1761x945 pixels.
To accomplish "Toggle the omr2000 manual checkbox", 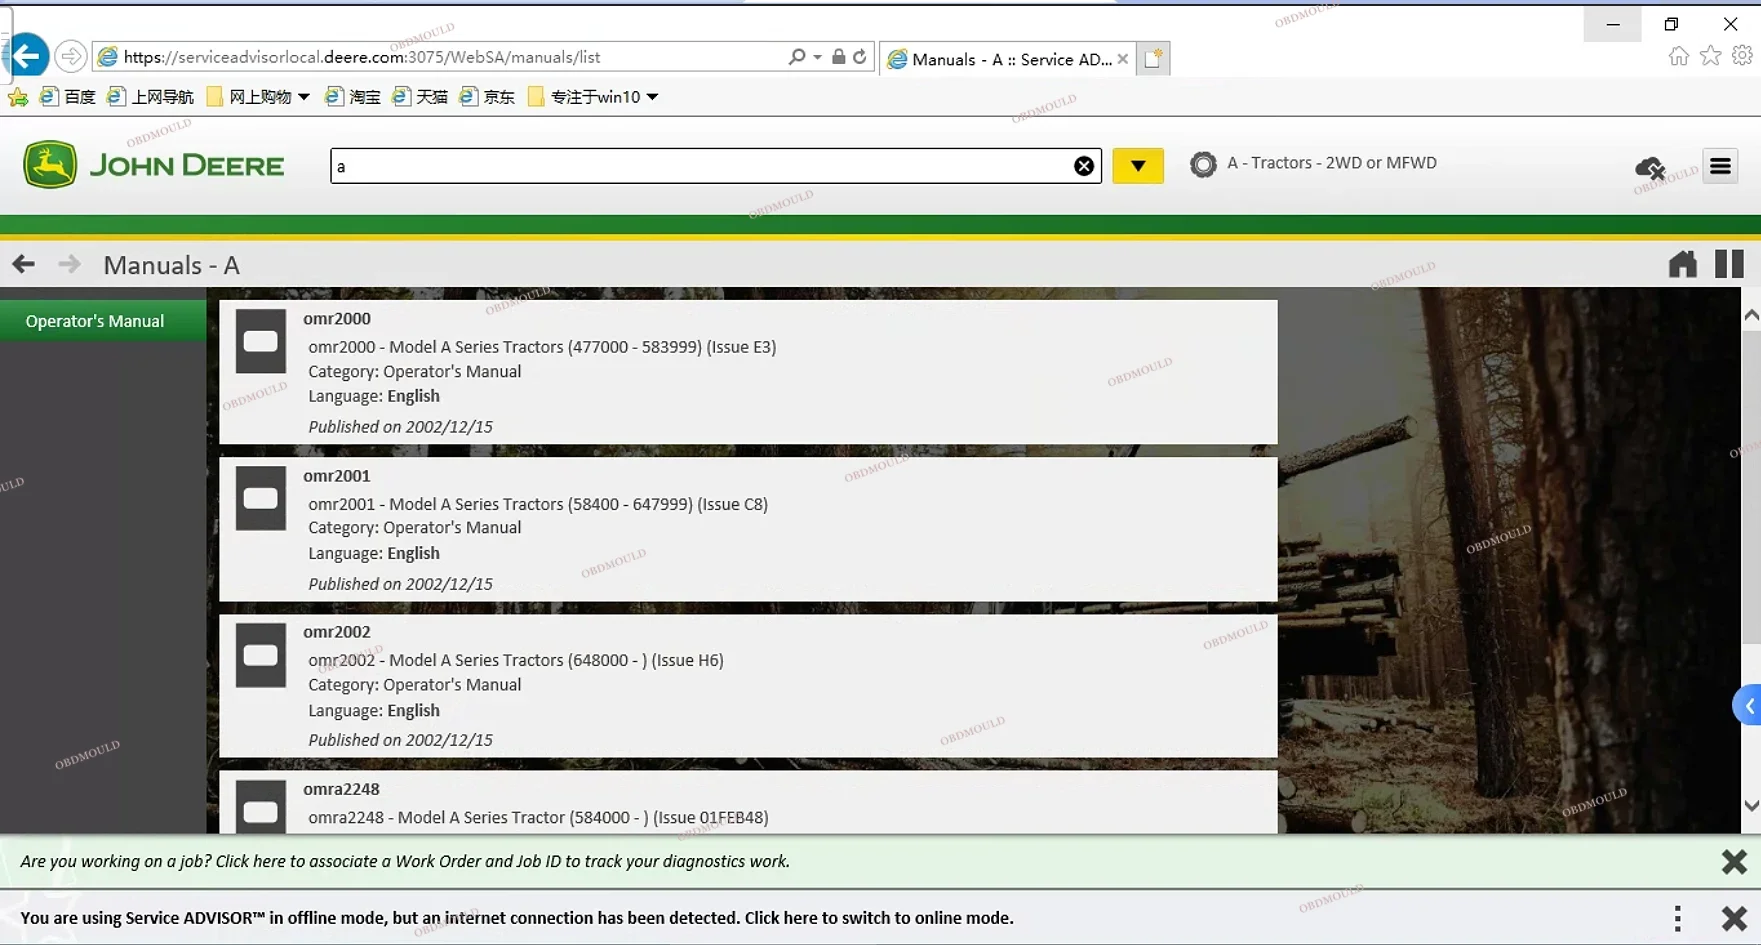I will click(260, 341).
